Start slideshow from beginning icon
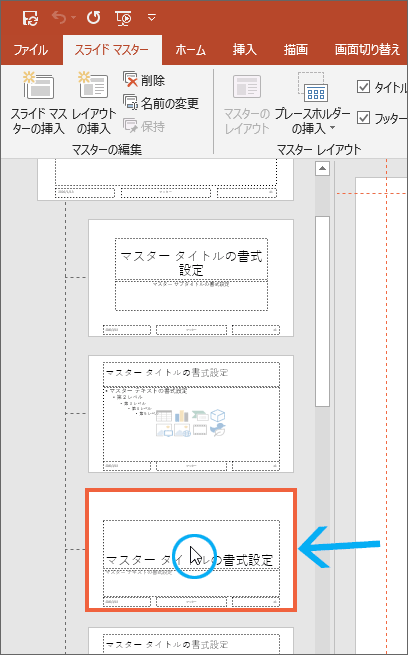This screenshot has height=655, width=408. 123,18
